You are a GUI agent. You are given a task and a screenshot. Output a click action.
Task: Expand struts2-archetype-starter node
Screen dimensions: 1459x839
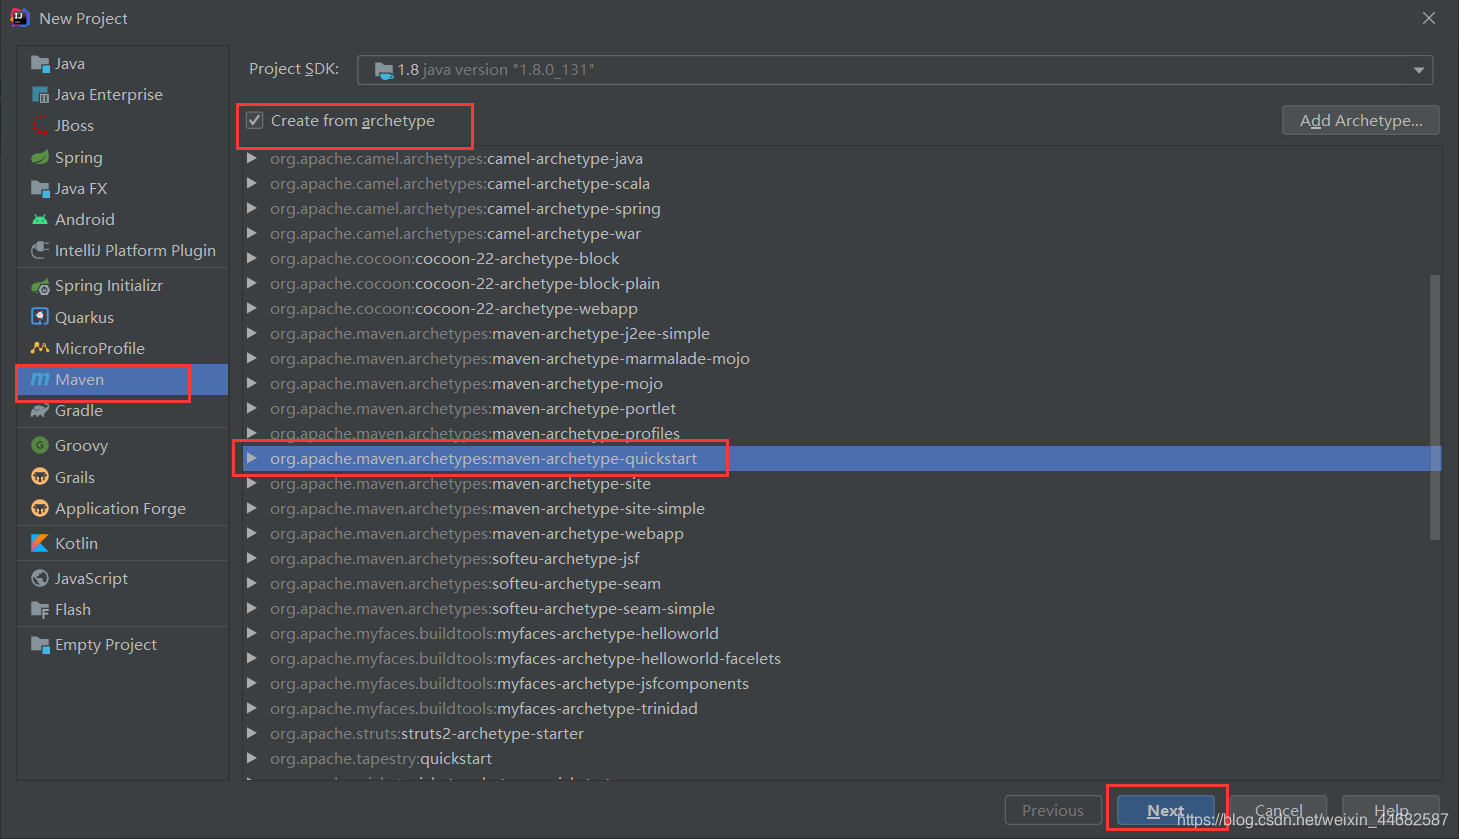(x=252, y=733)
